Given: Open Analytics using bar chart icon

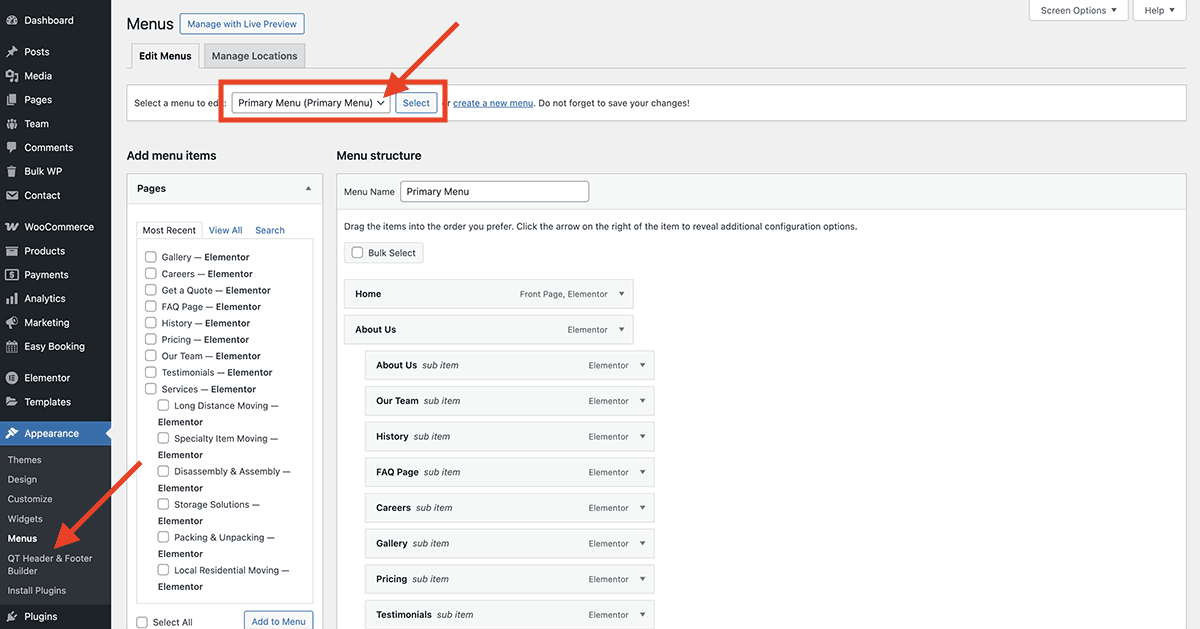Looking at the screenshot, I should (x=12, y=299).
